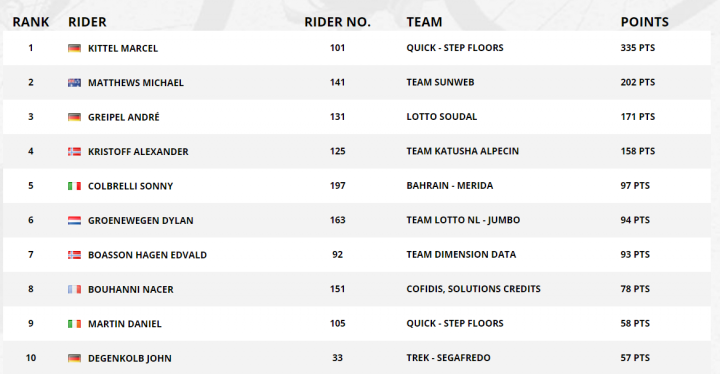Screen dimensions: 720x374
Task: Sort by the POINTS column header
Action: 645,22
